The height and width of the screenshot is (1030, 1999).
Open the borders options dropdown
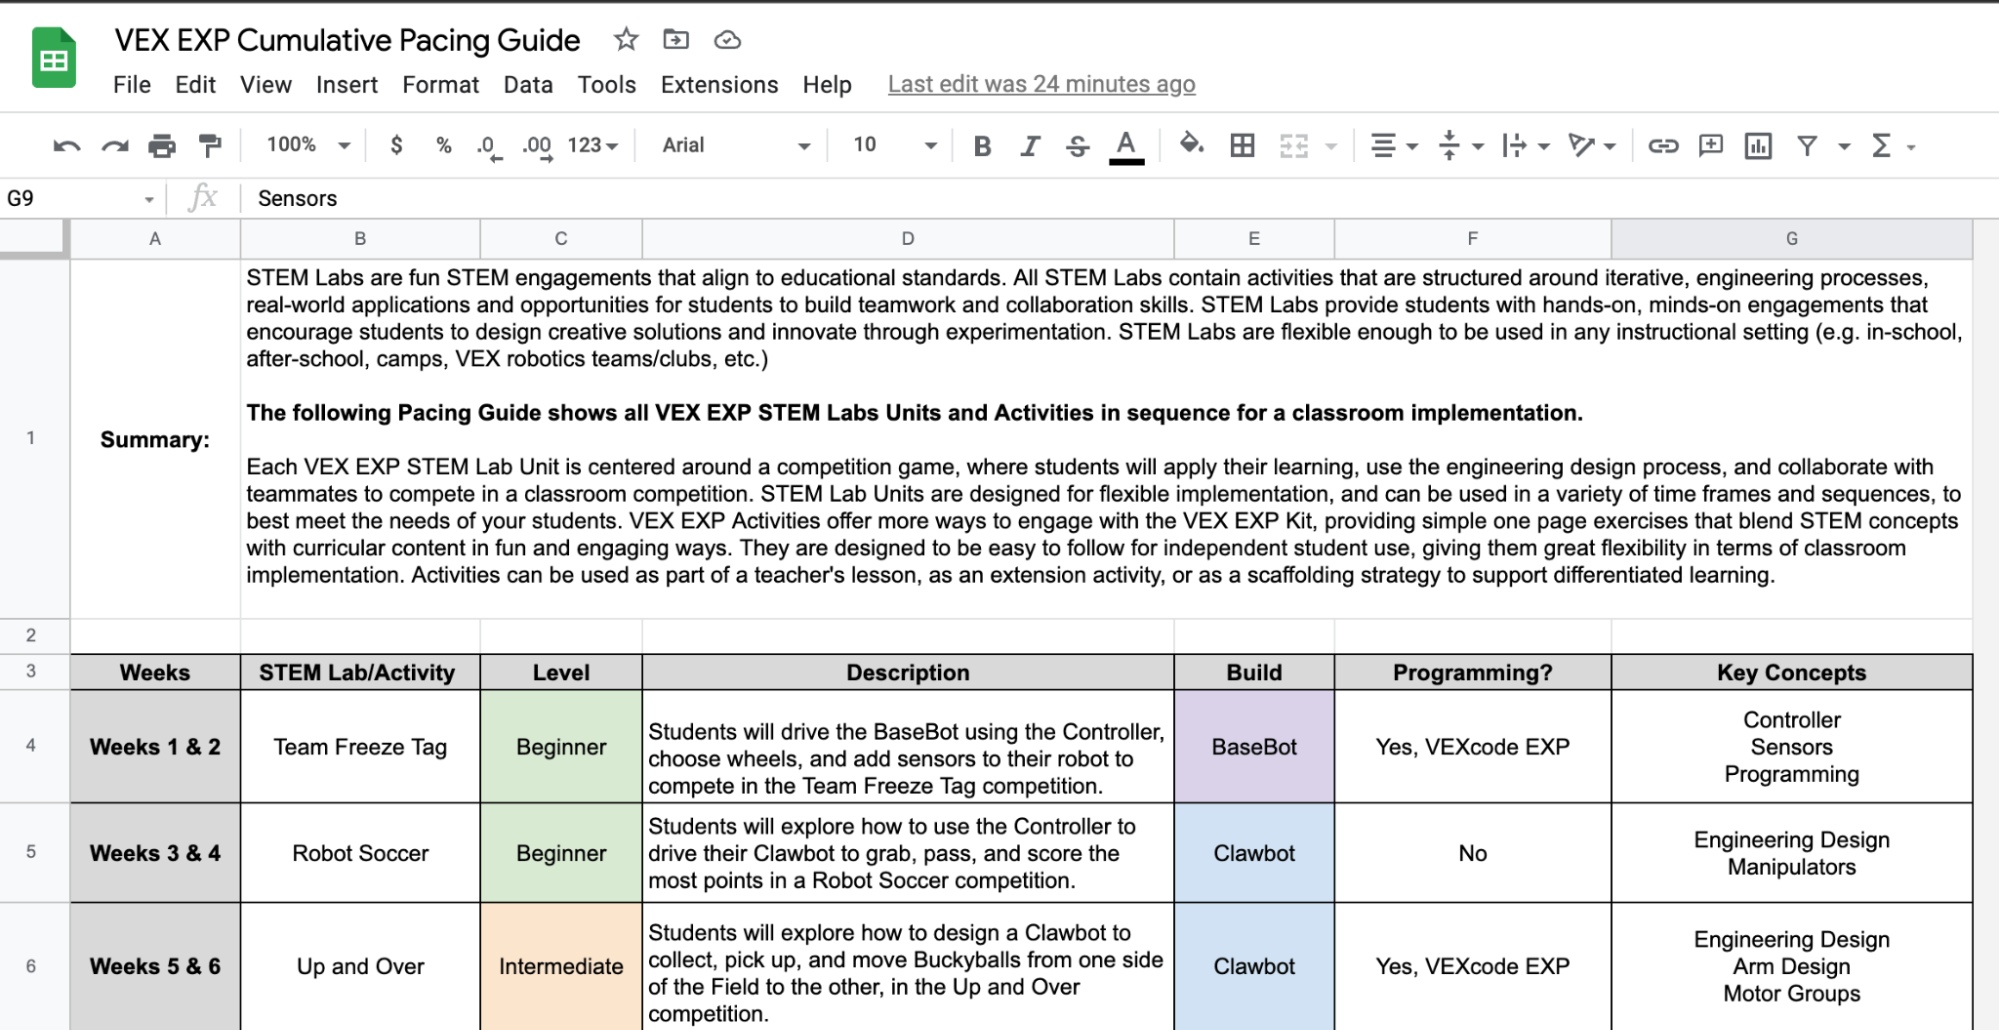[x=1241, y=145]
